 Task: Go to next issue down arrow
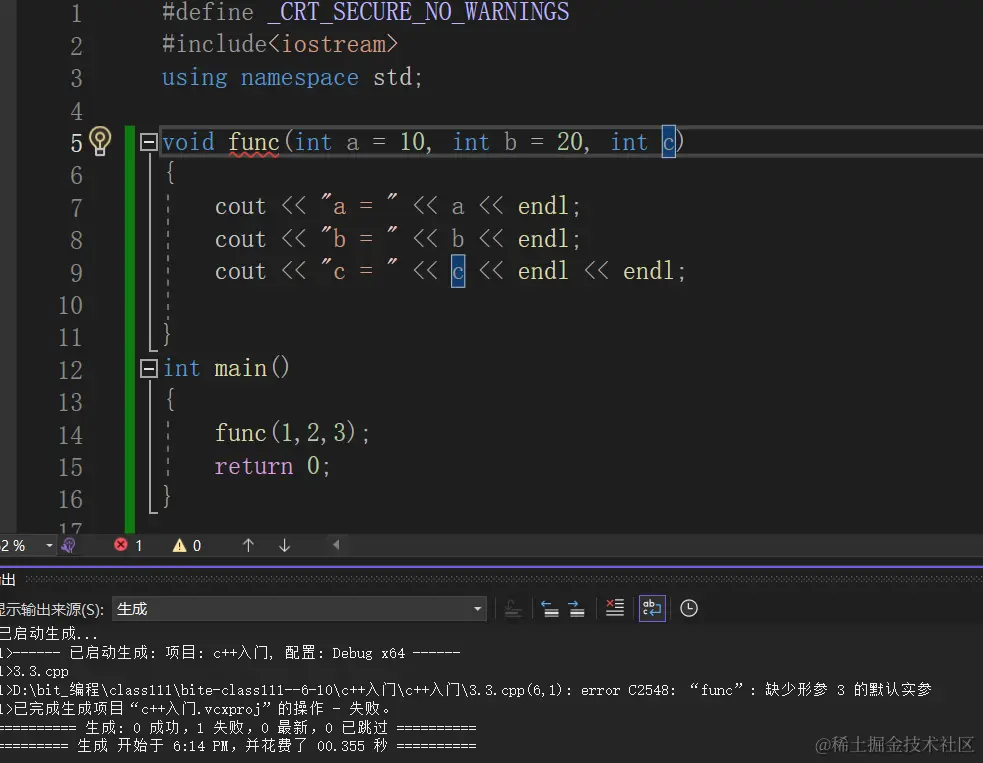[284, 545]
